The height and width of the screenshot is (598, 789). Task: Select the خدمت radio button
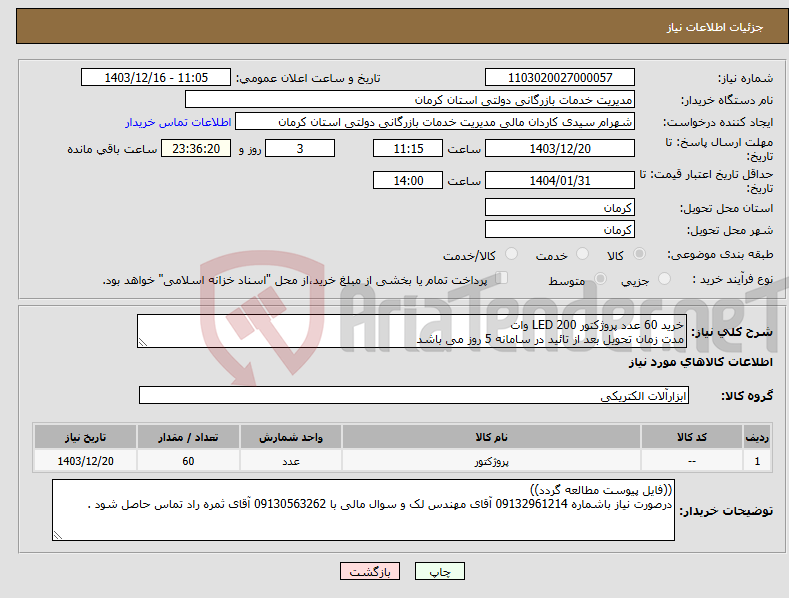(x=582, y=254)
